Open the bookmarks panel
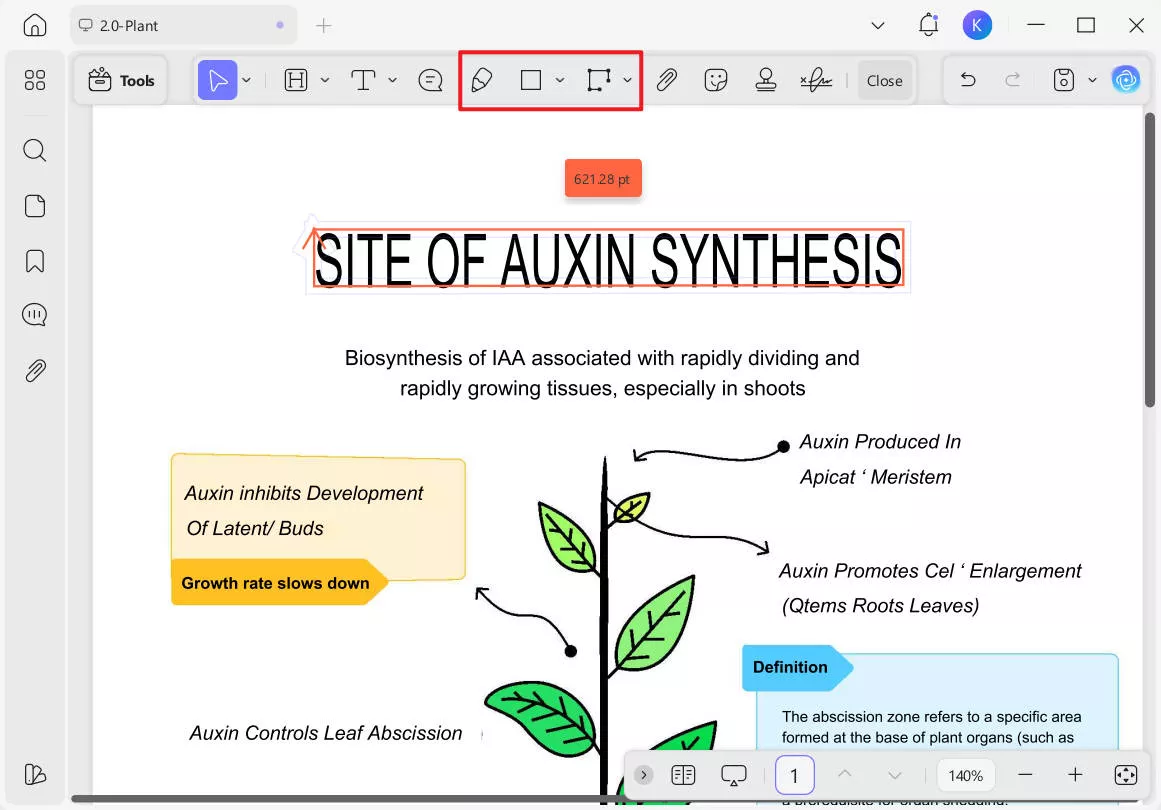Screen dimensions: 1161x810 pos(34,260)
